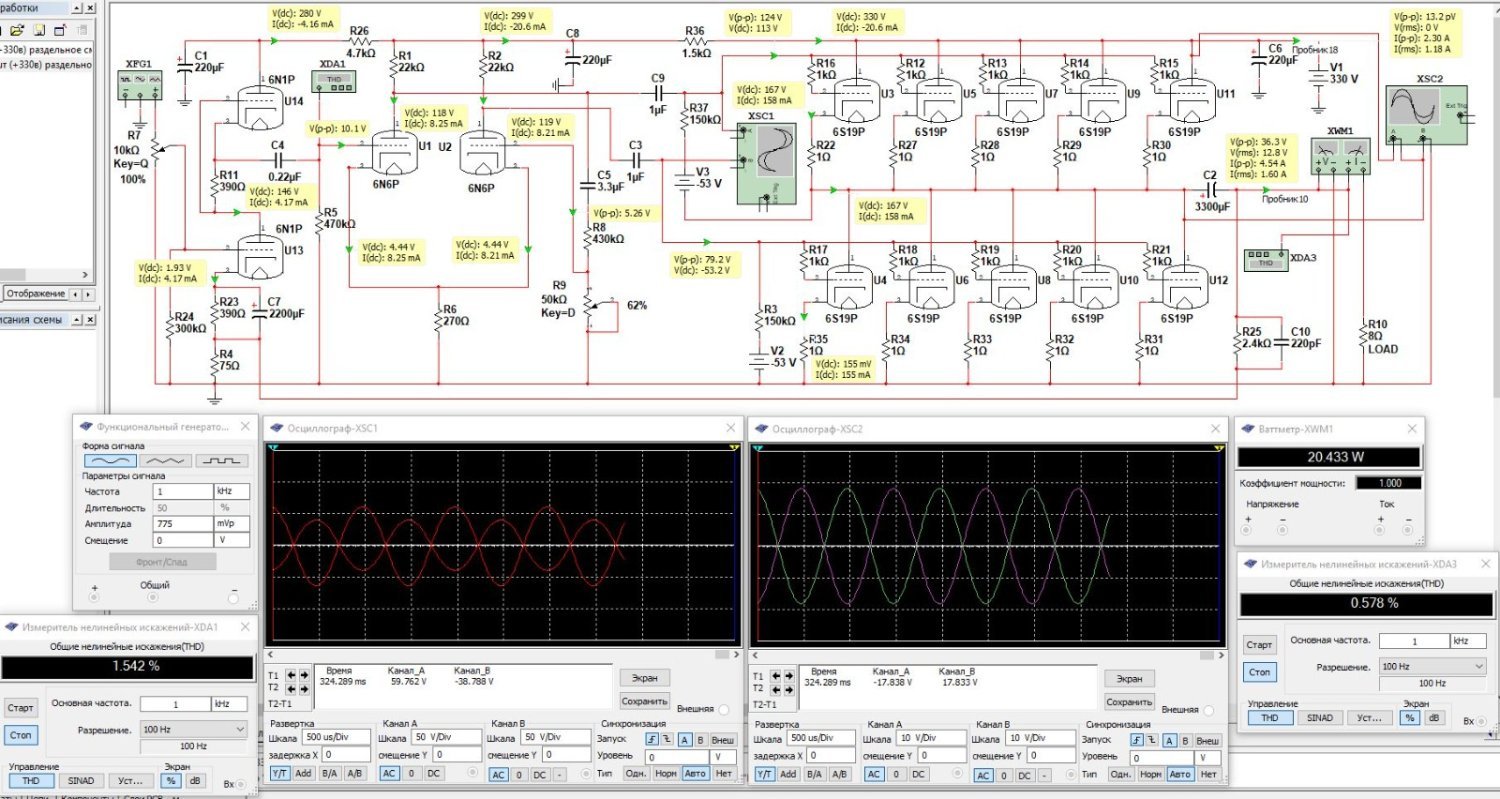Set XSC1 Channel A coupling to DC
This screenshot has width=1500, height=799.
[x=433, y=773]
